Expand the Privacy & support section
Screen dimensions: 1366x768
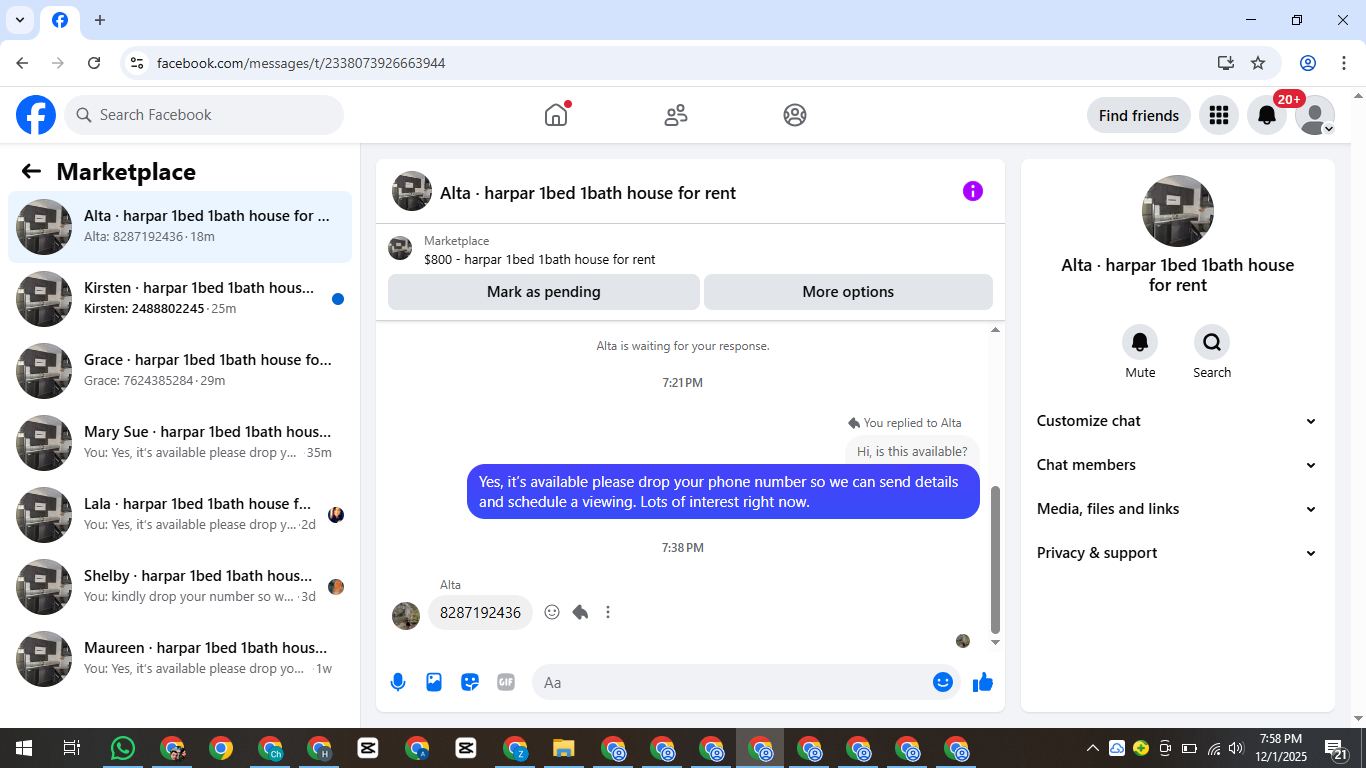(x=1178, y=553)
